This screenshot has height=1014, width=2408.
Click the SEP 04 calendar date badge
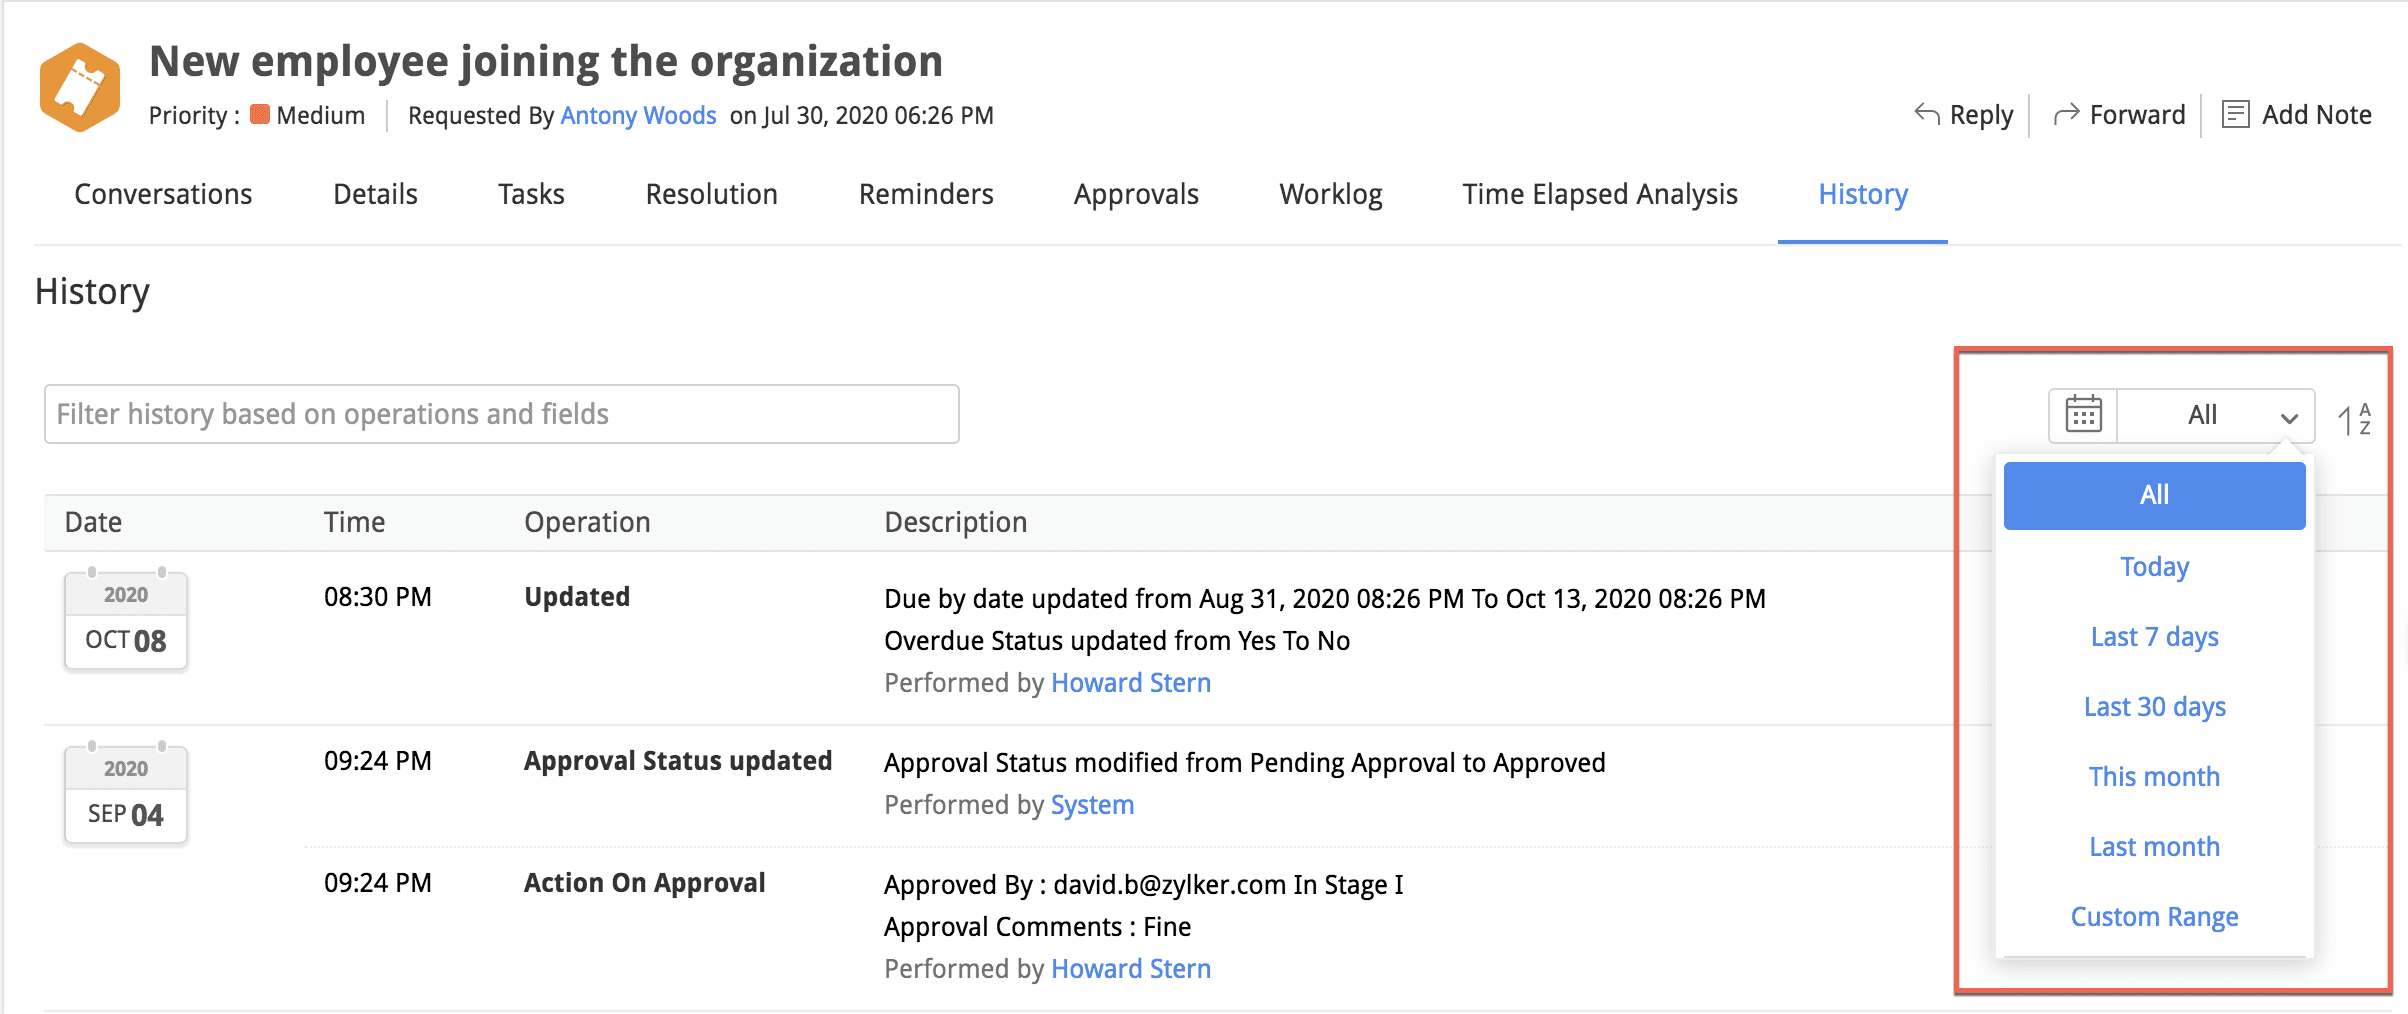[x=126, y=794]
